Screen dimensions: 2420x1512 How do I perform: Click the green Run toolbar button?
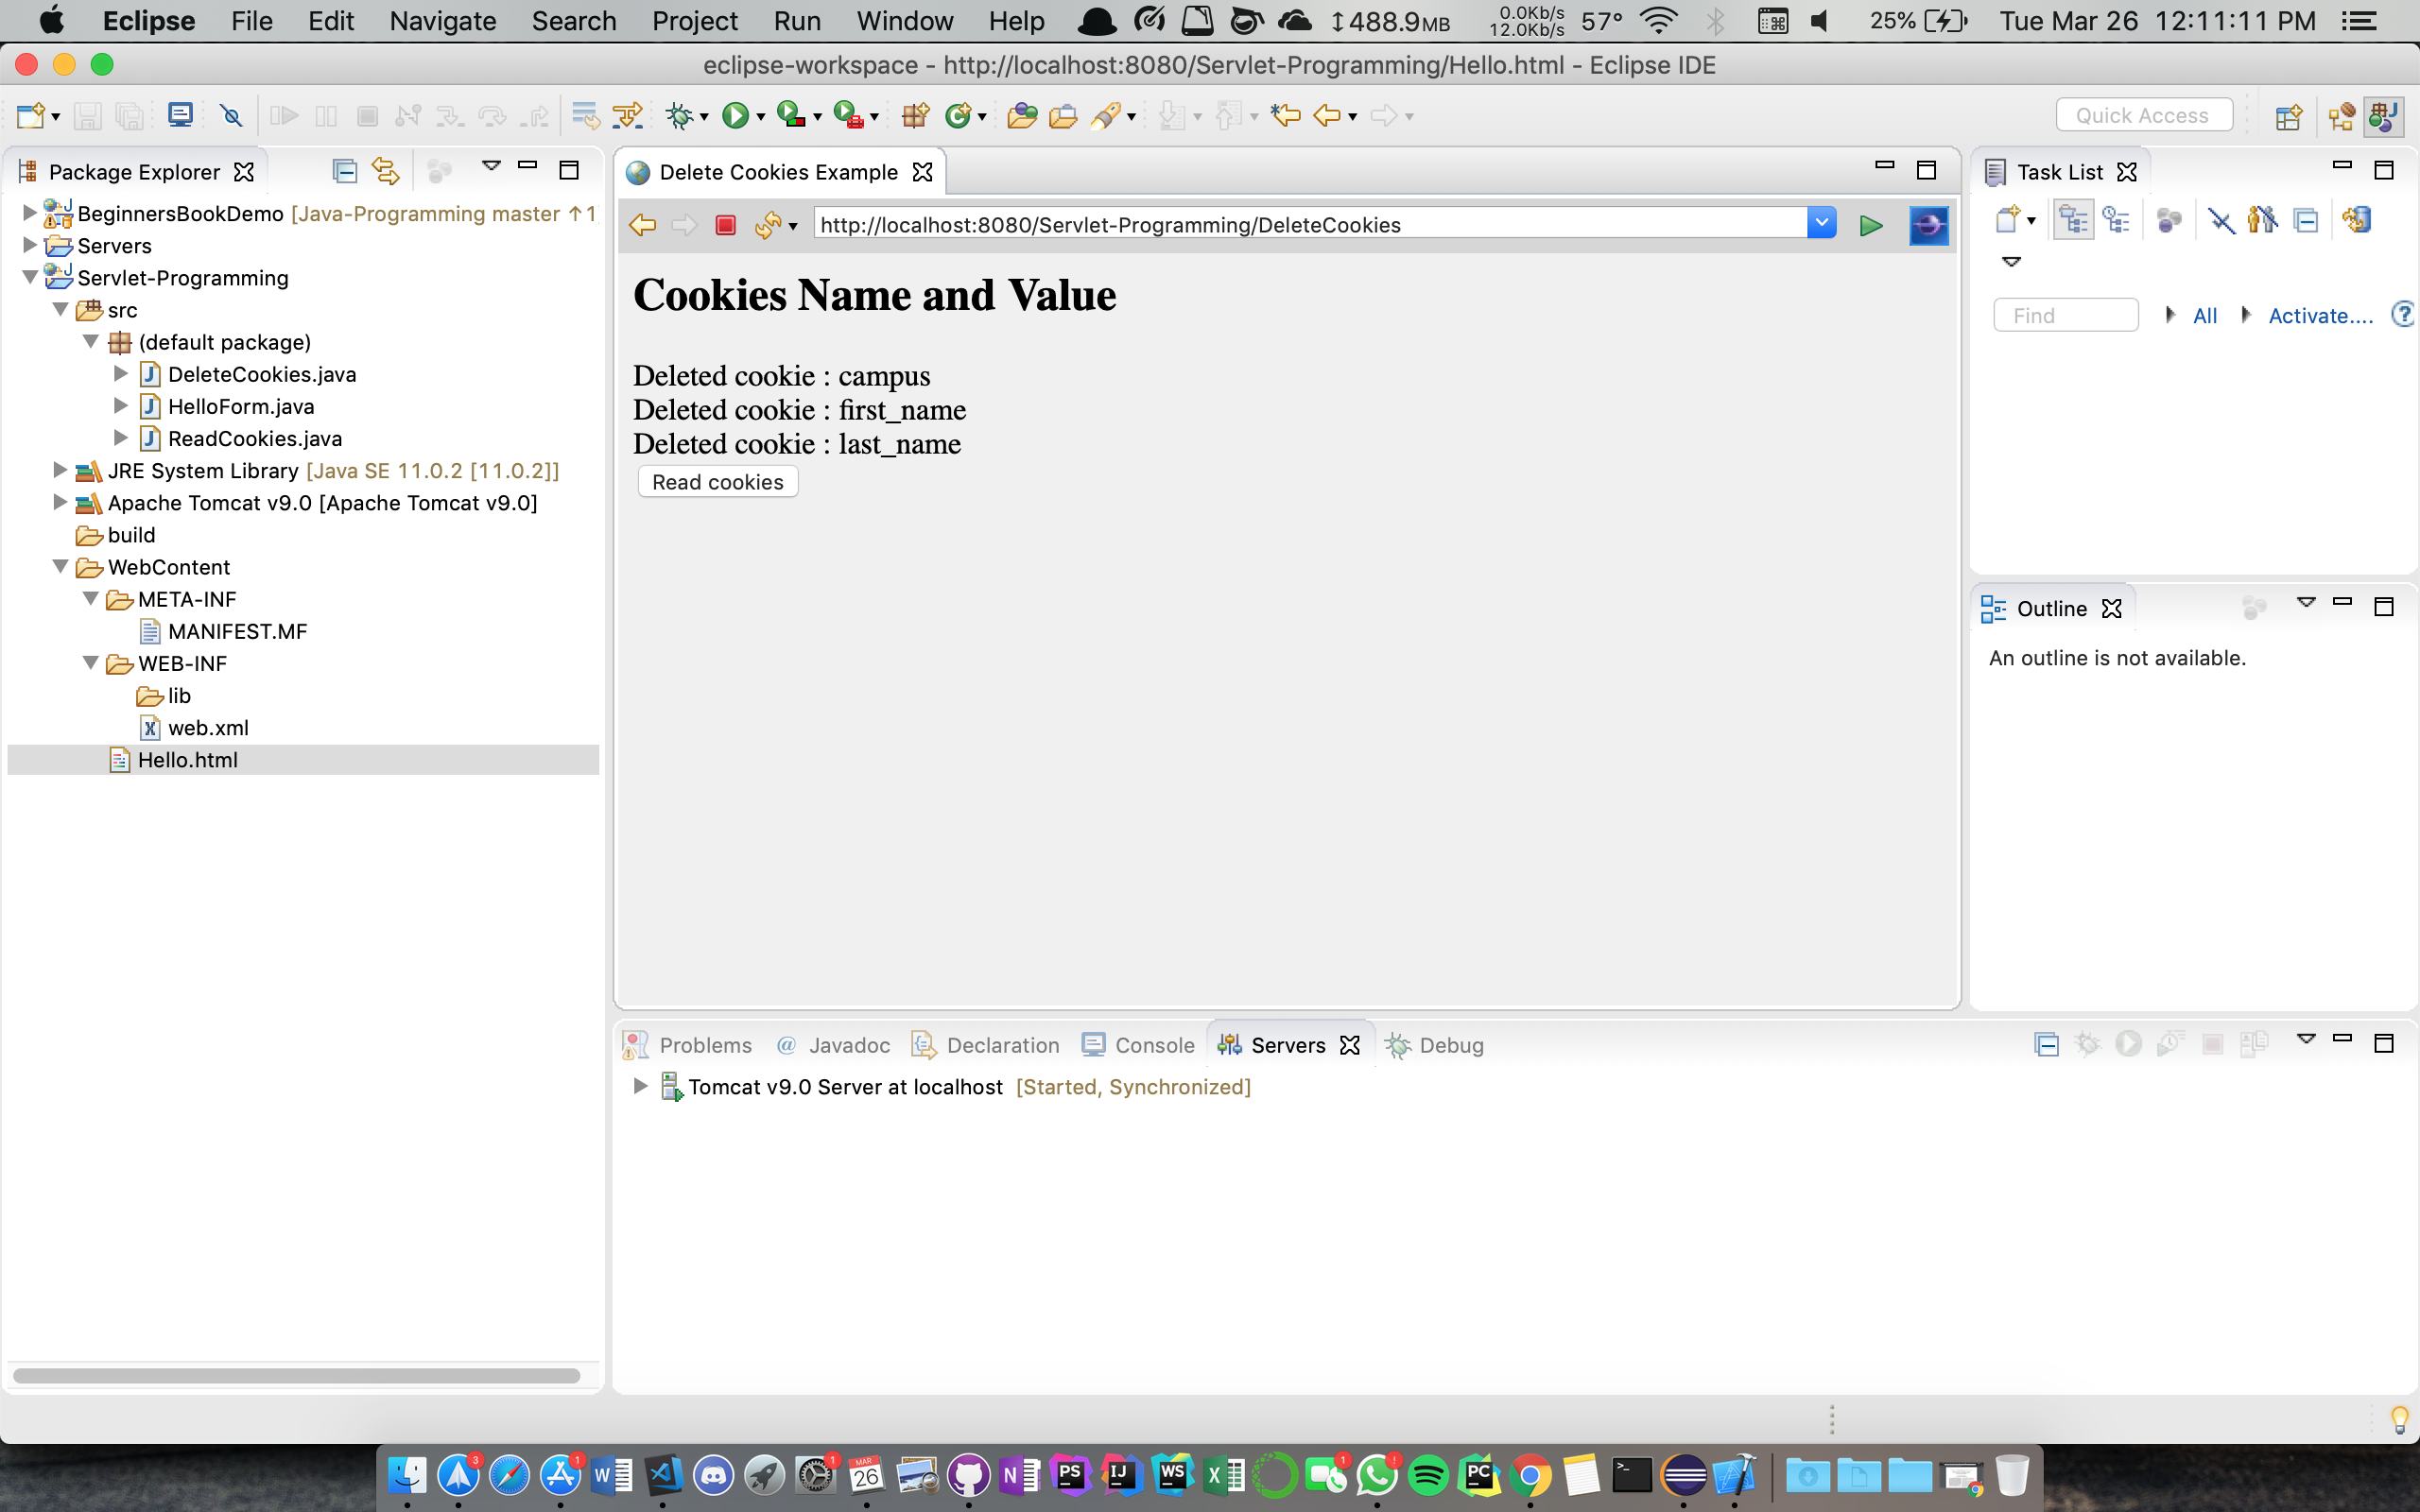click(x=735, y=116)
